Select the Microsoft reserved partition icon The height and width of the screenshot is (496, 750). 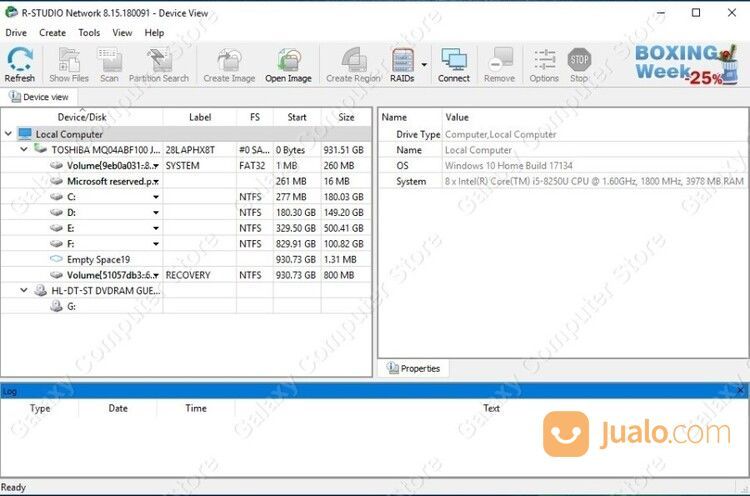56,181
